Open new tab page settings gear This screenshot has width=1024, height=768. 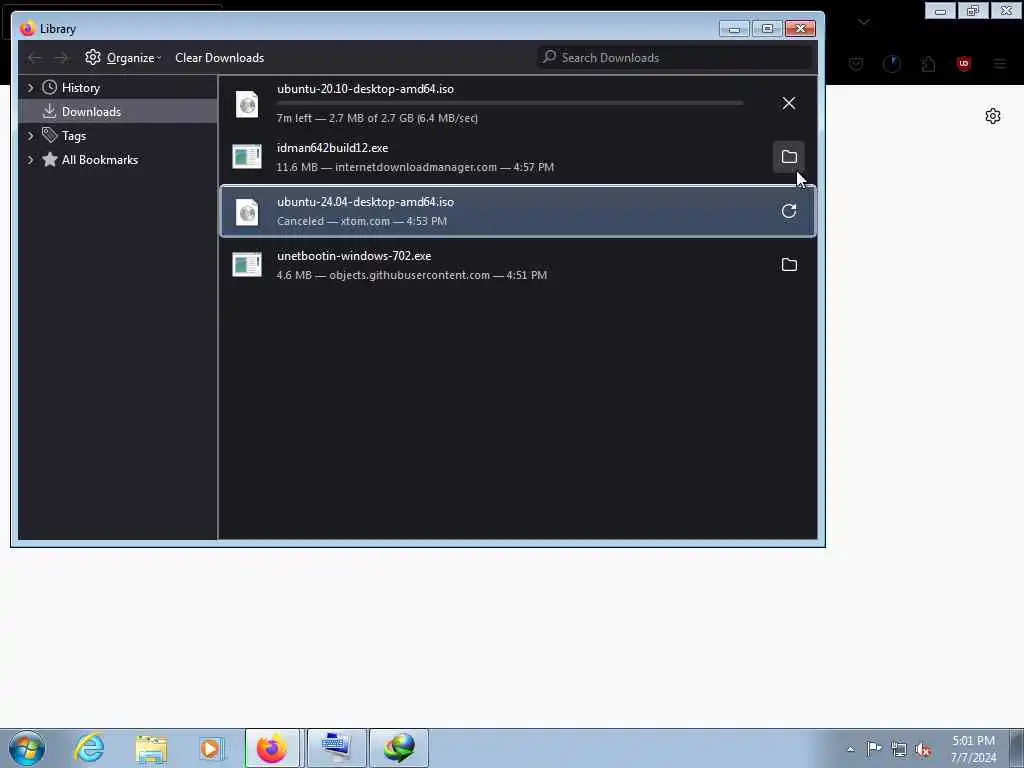(x=993, y=116)
